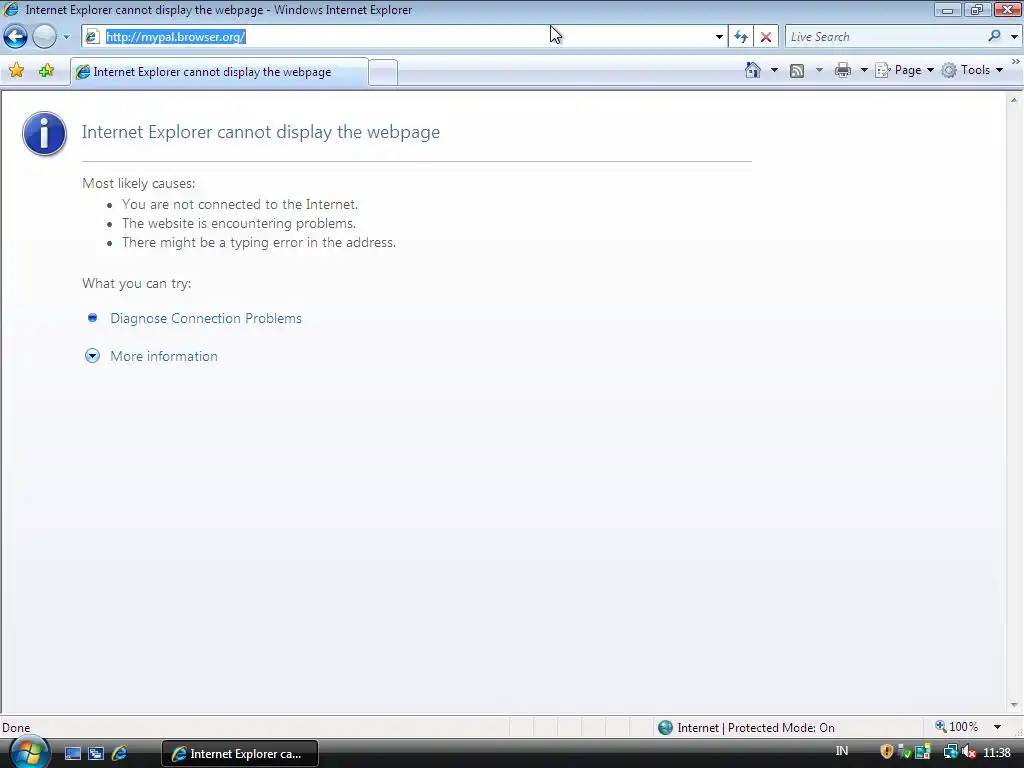Click the RSS feeds icon

pyautogui.click(x=797, y=71)
